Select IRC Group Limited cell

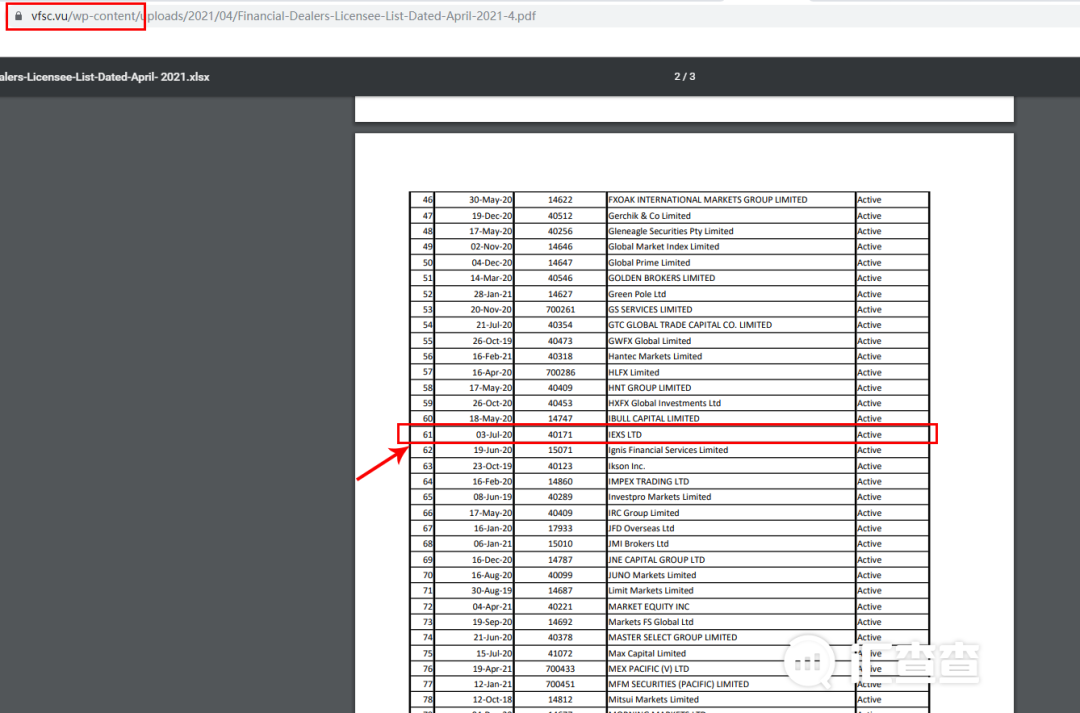(731, 513)
